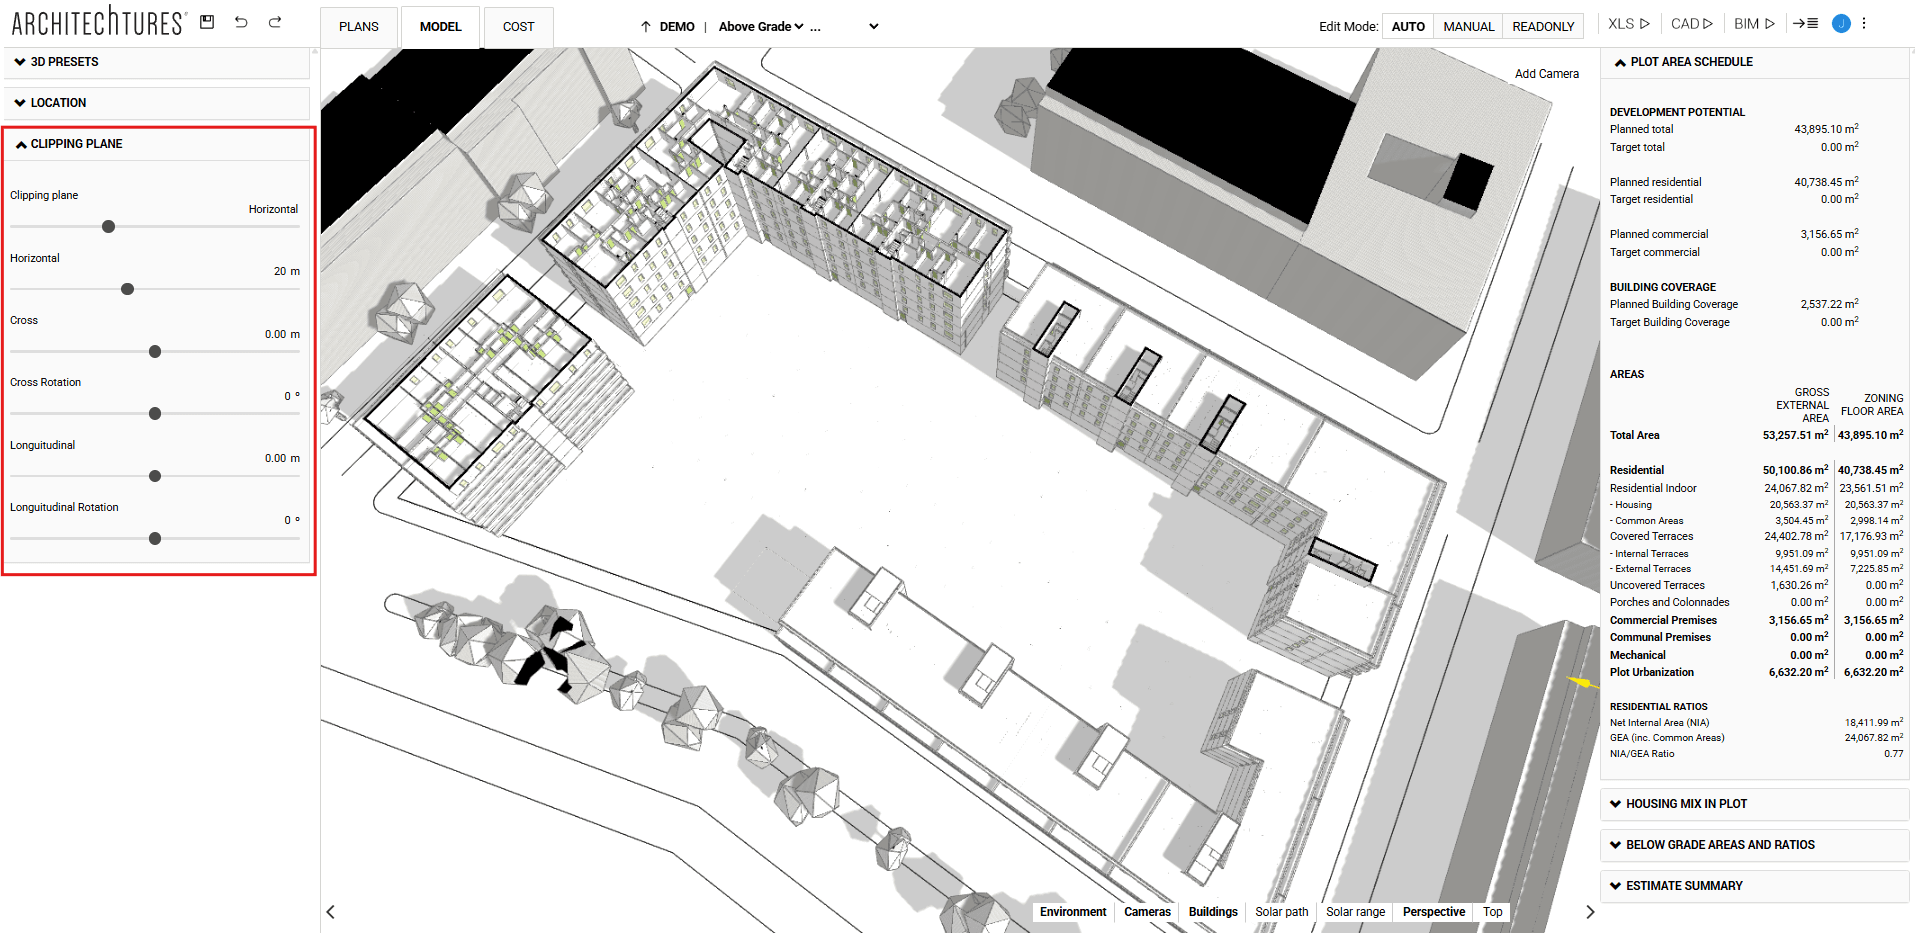Set edit mode to READONLY

[1541, 26]
